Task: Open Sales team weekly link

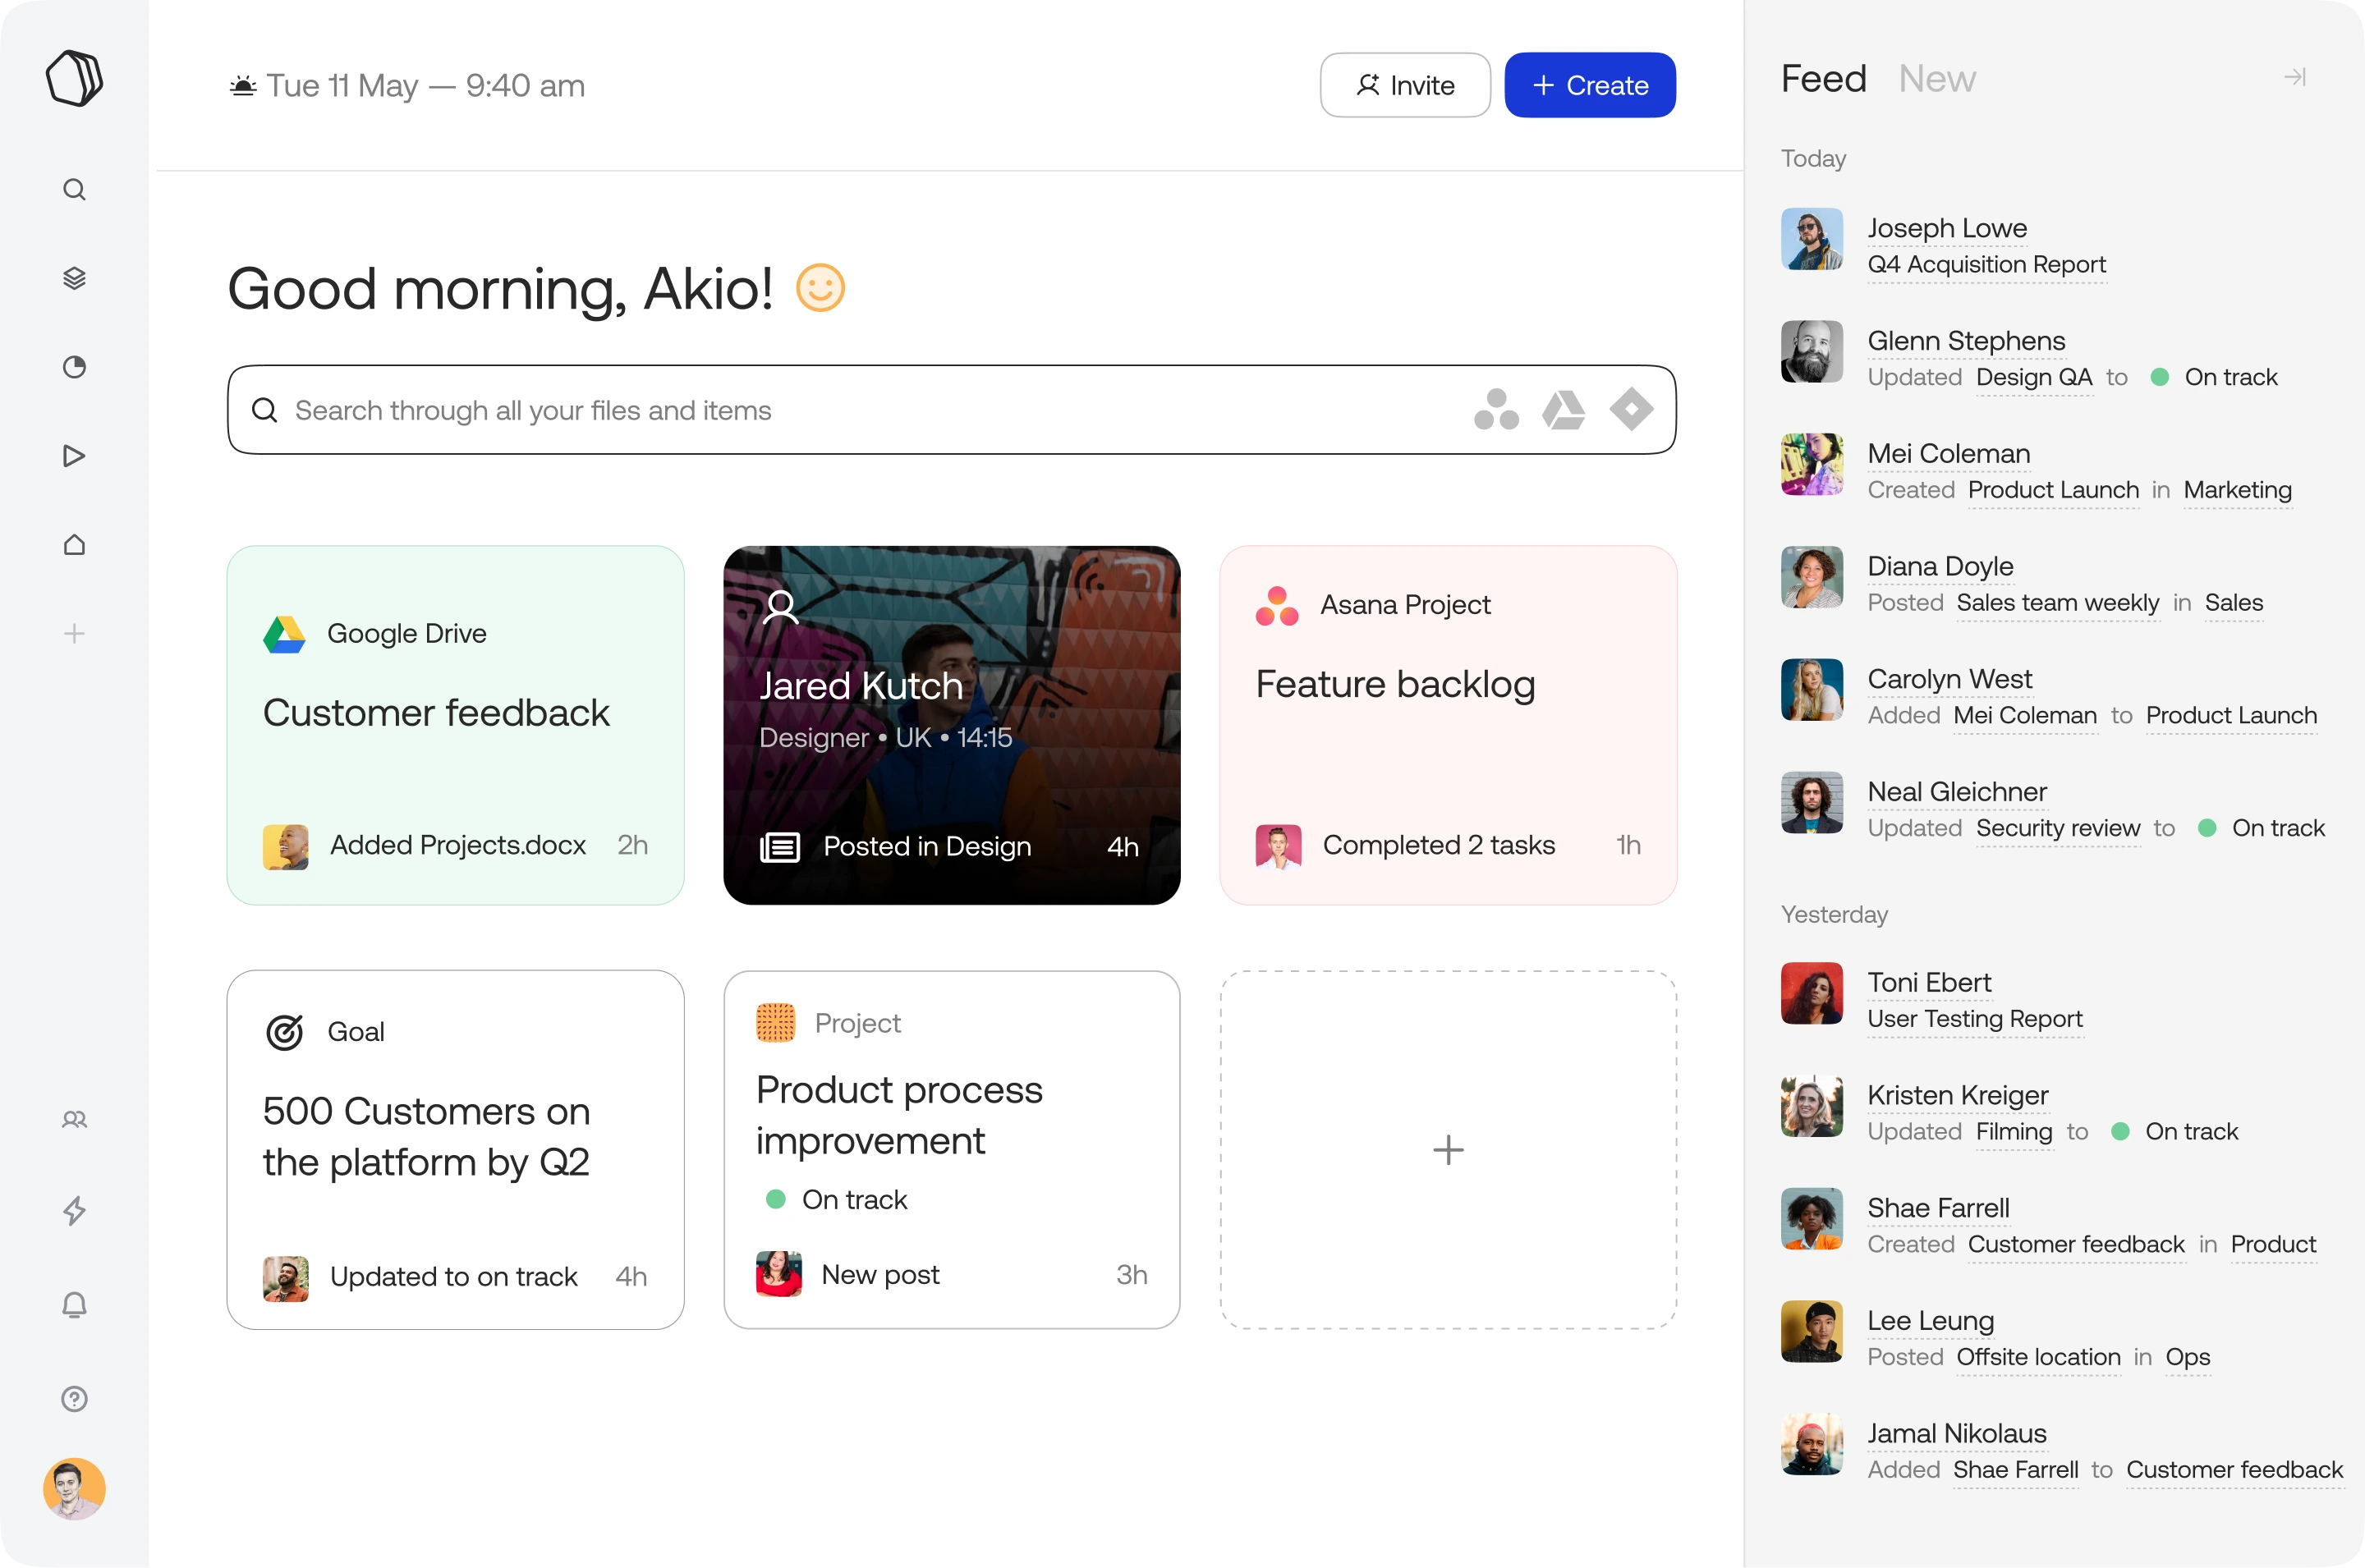Action: (2058, 603)
